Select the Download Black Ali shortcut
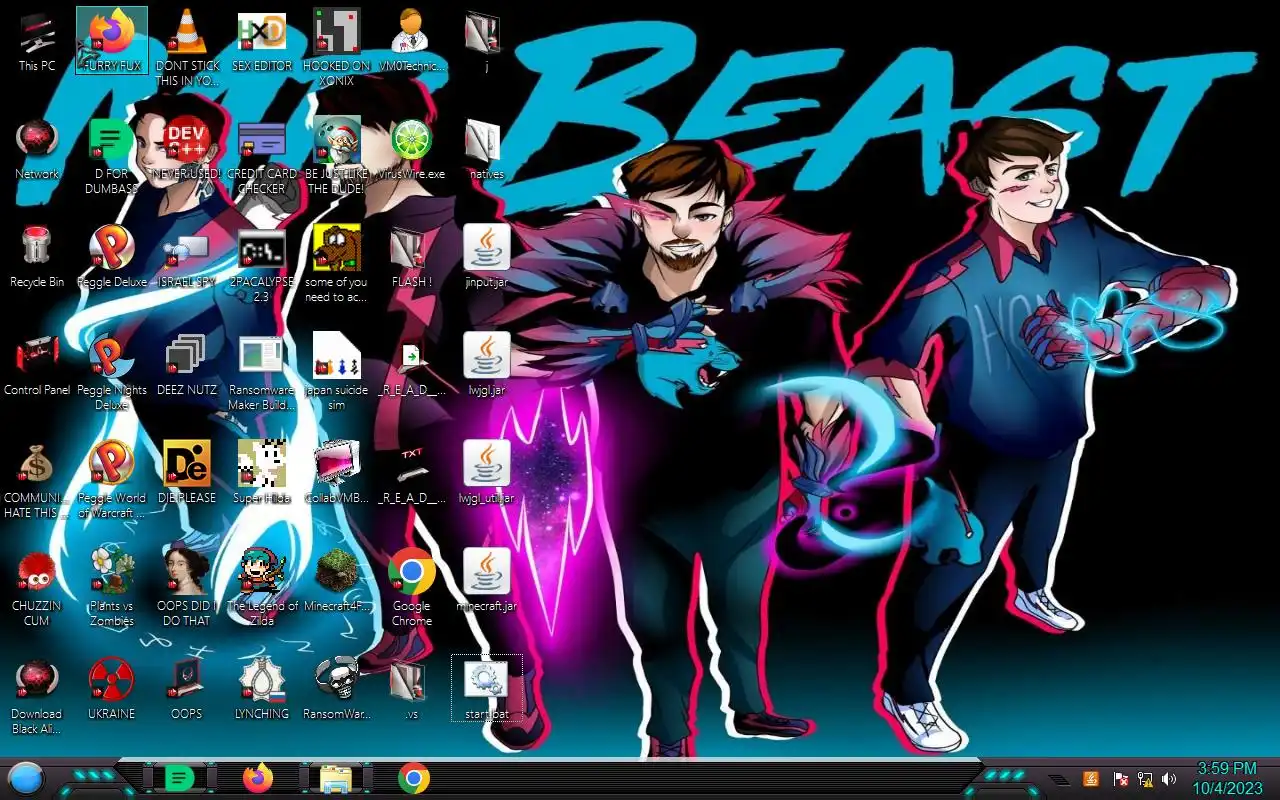Viewport: 1280px width, 800px height. [x=37, y=696]
